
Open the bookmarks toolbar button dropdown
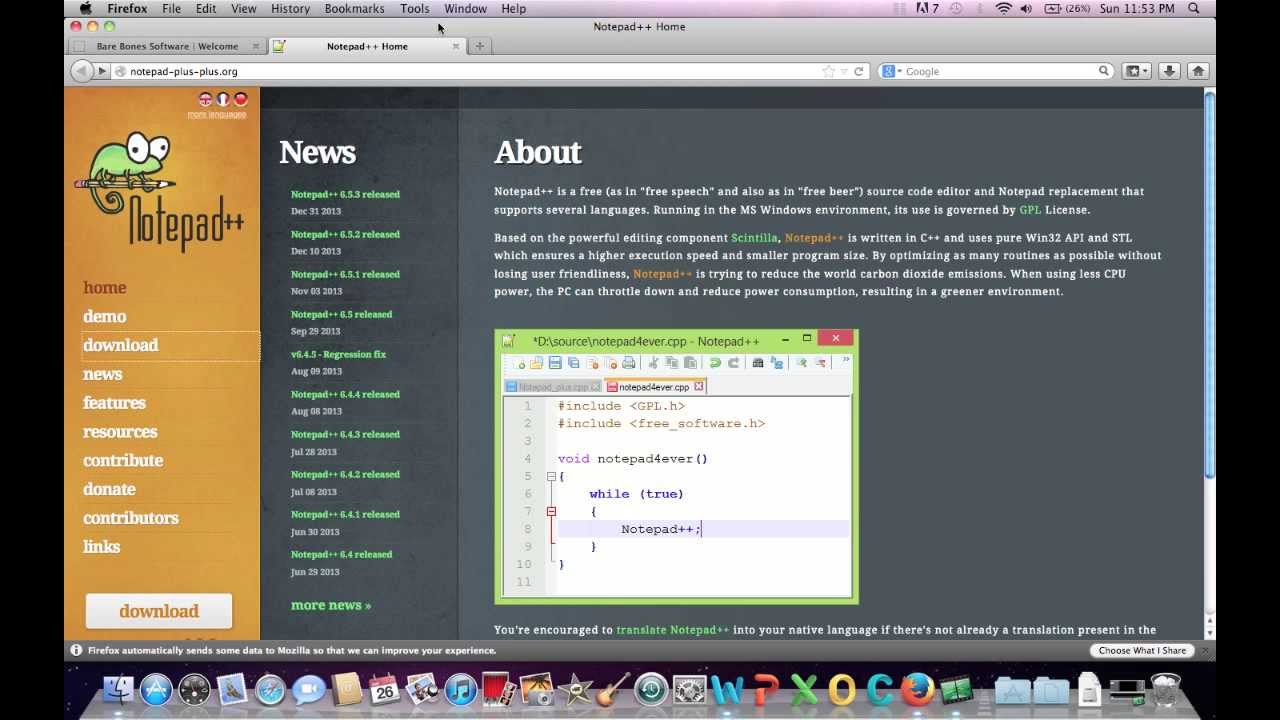coord(1136,71)
